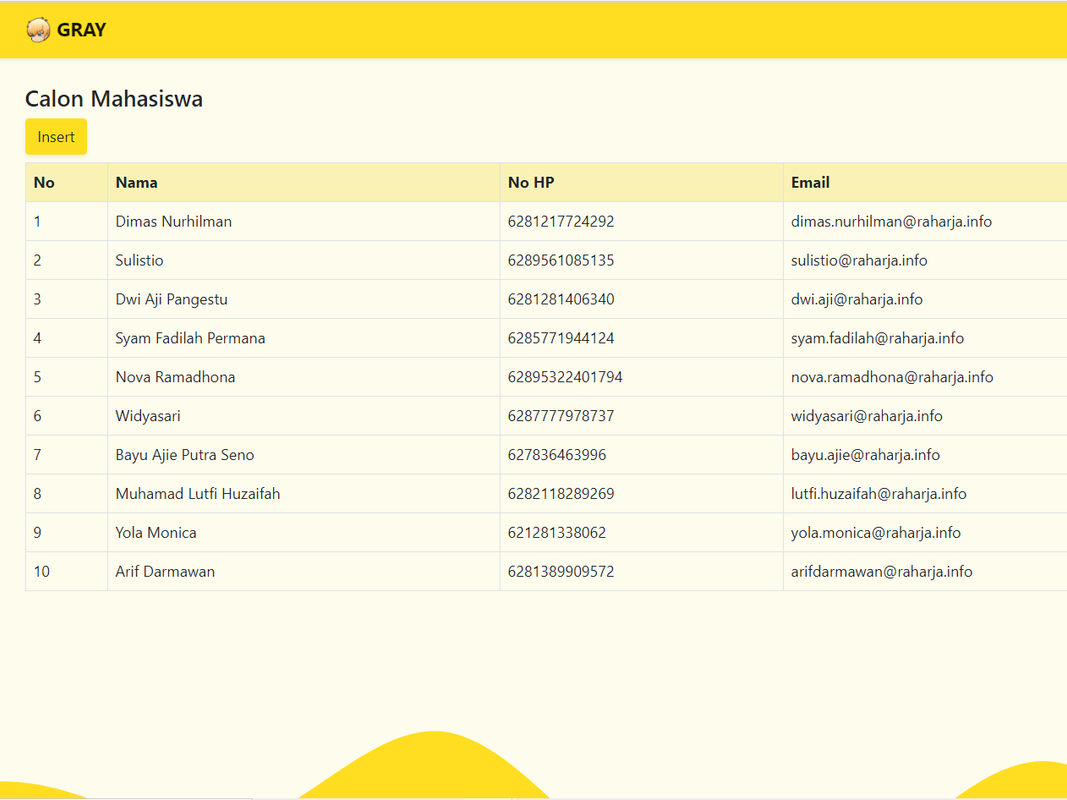Select phone number 6281281406340
The height and width of the screenshot is (800, 1067).
tap(561, 299)
